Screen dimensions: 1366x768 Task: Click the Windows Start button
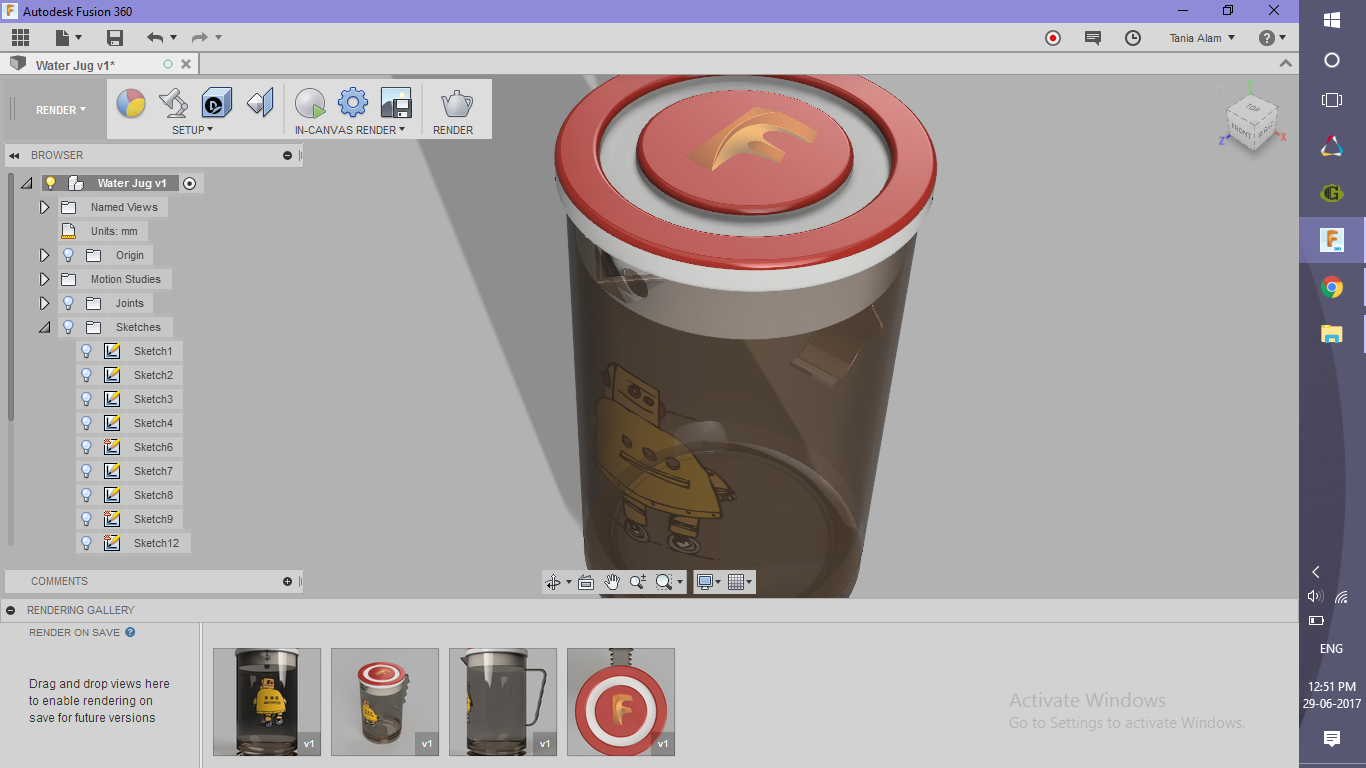(1332, 20)
